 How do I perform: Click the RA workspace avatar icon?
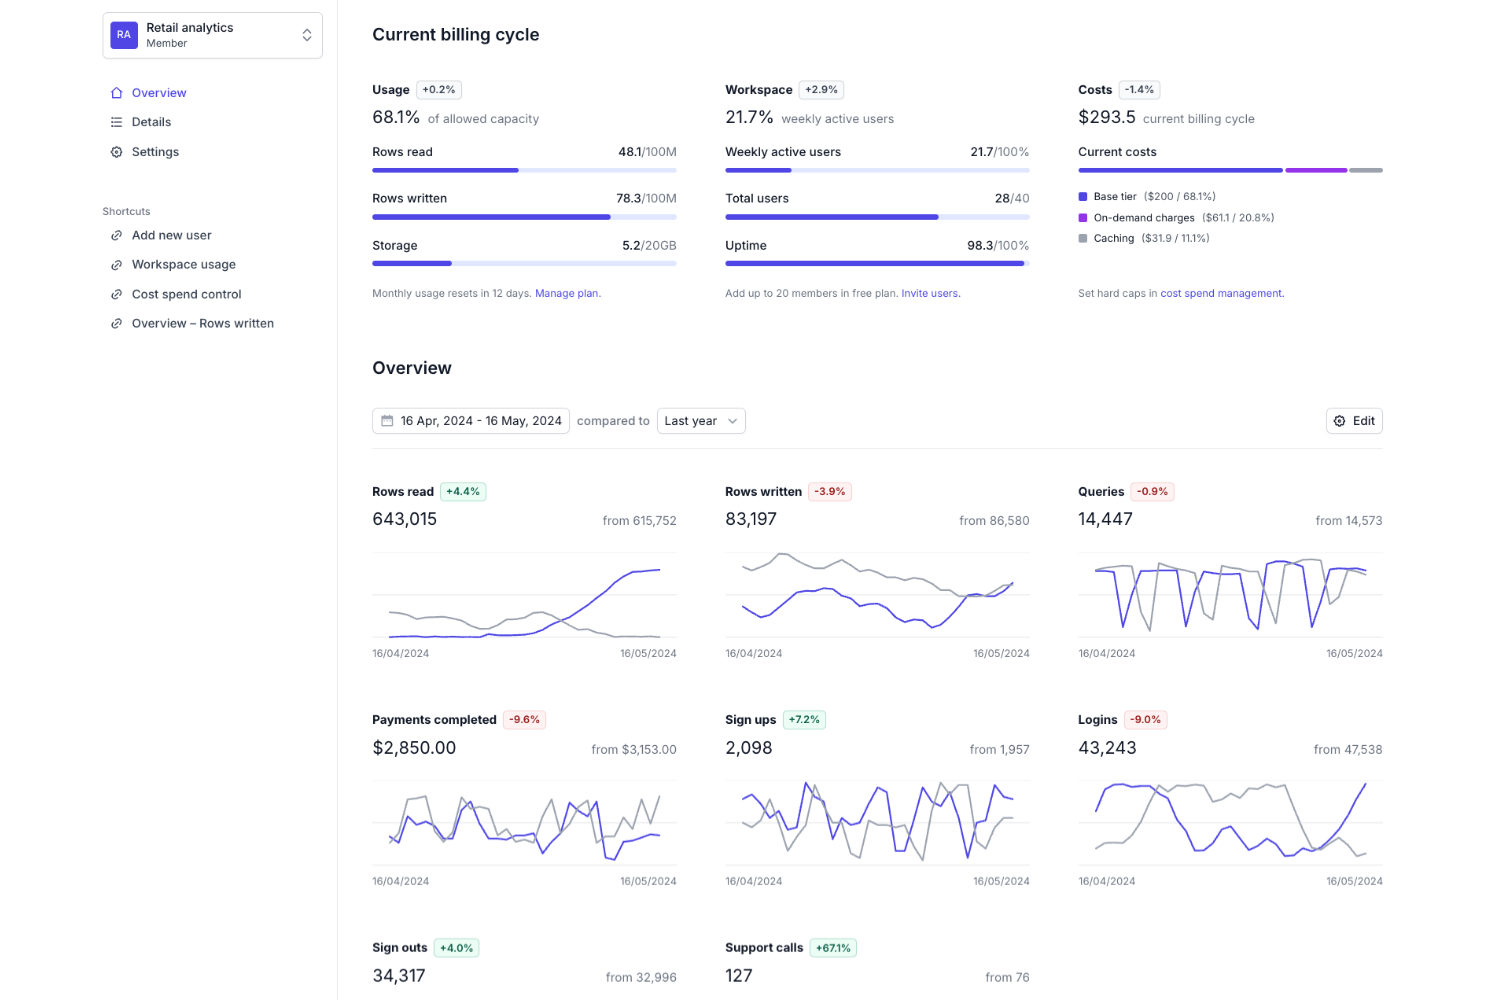click(x=123, y=34)
